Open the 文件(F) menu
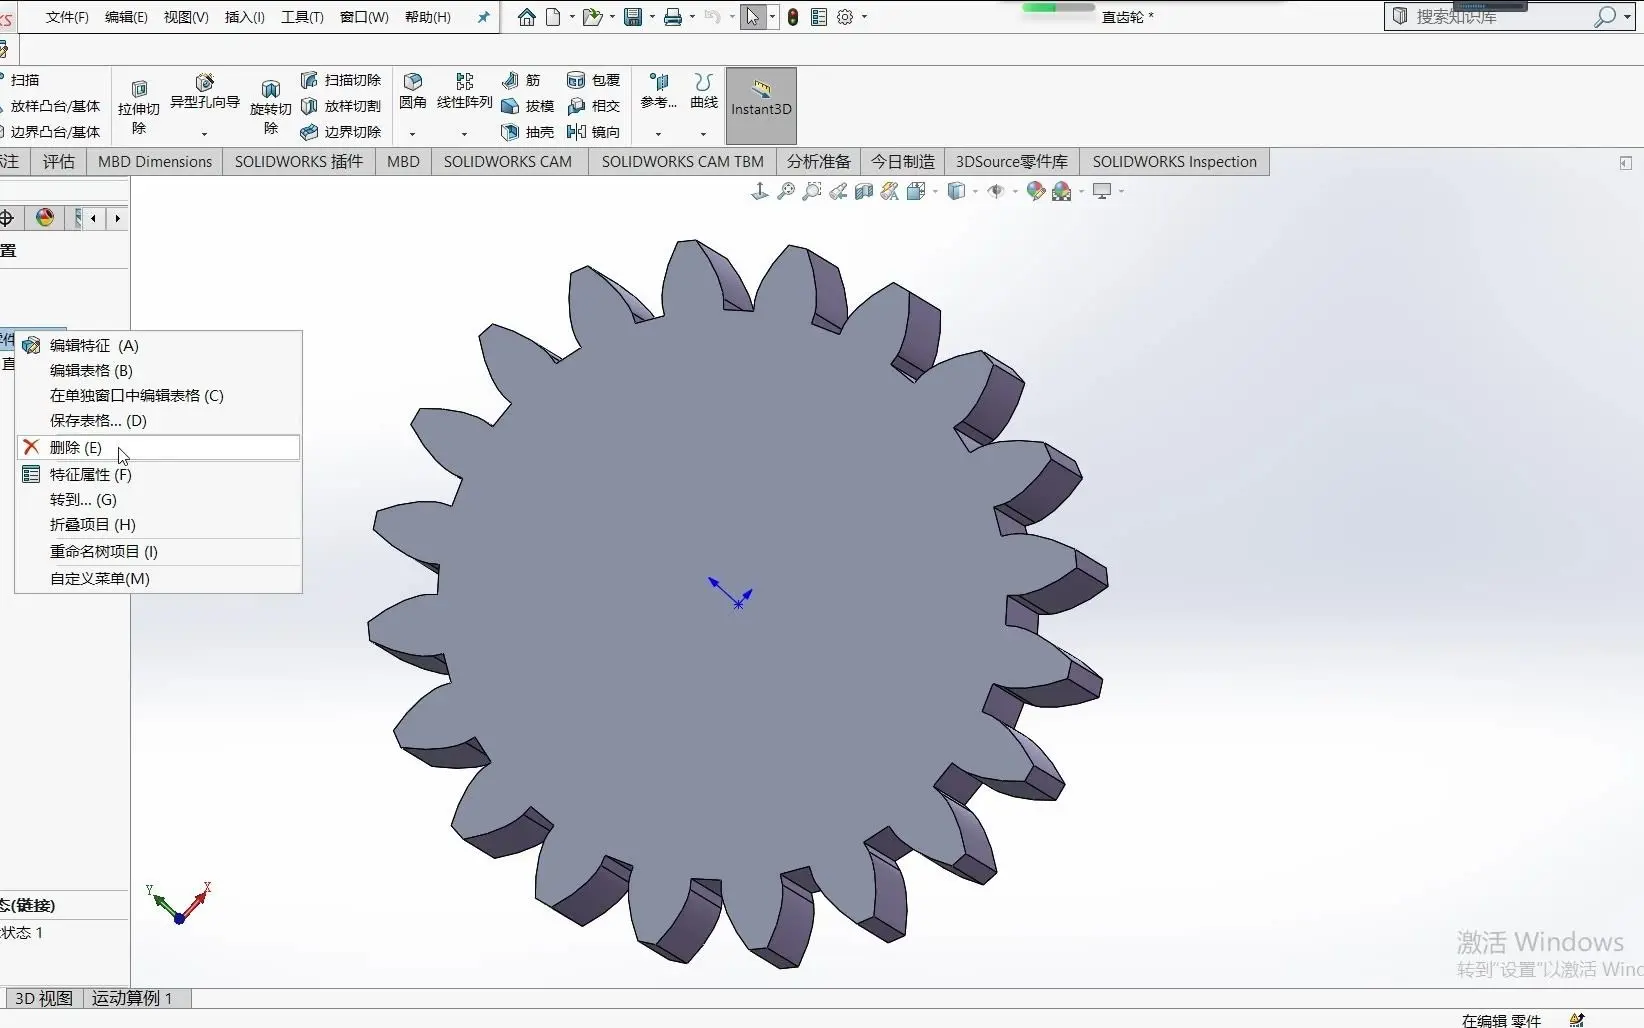The height and width of the screenshot is (1028, 1644). pyautogui.click(x=67, y=17)
